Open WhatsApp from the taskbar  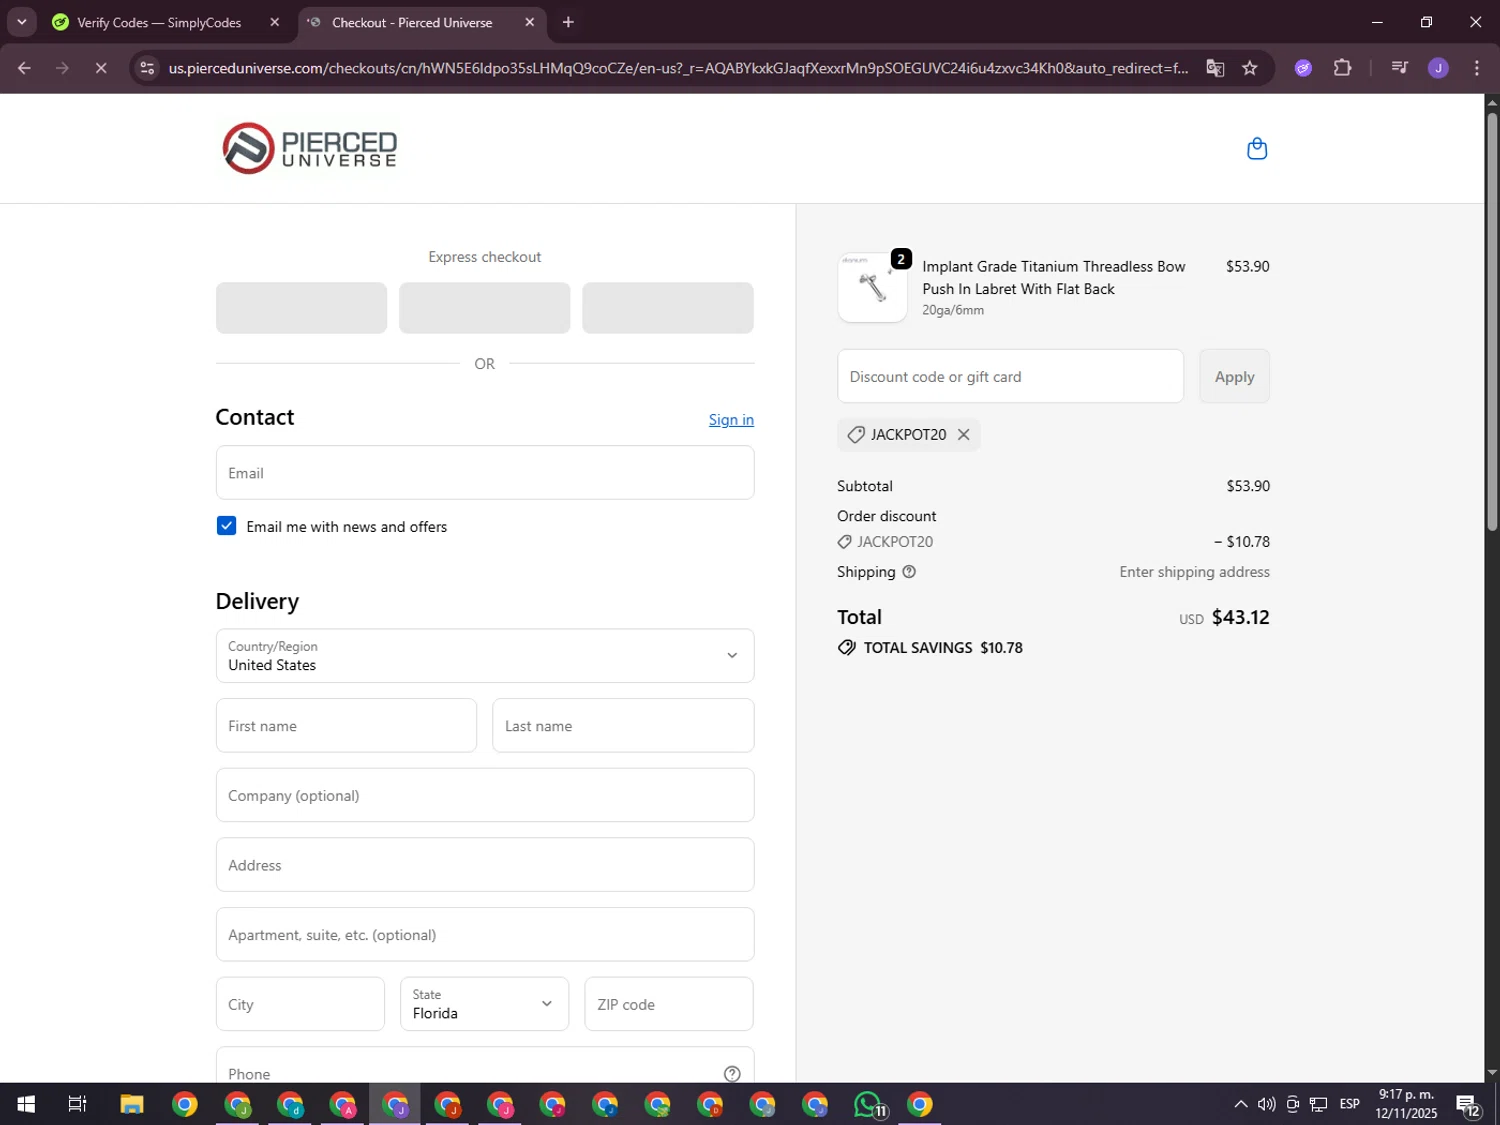(x=868, y=1104)
